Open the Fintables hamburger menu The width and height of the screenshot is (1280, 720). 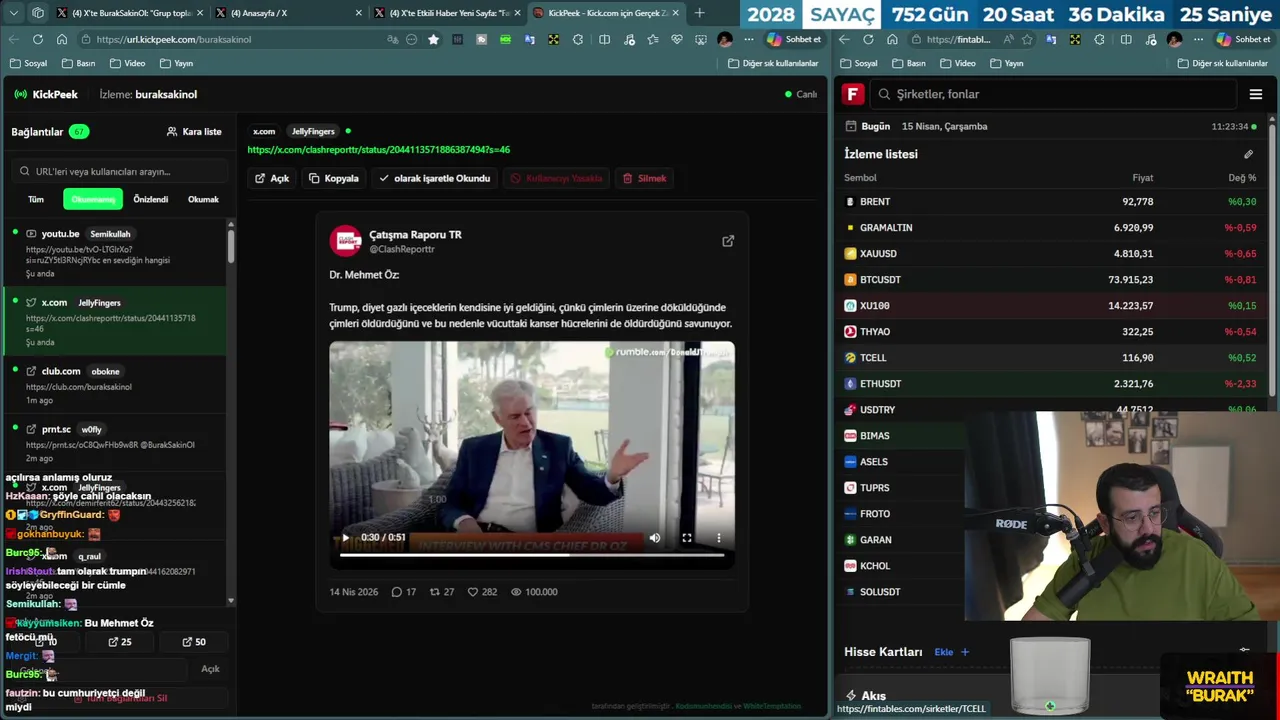tap(1256, 94)
